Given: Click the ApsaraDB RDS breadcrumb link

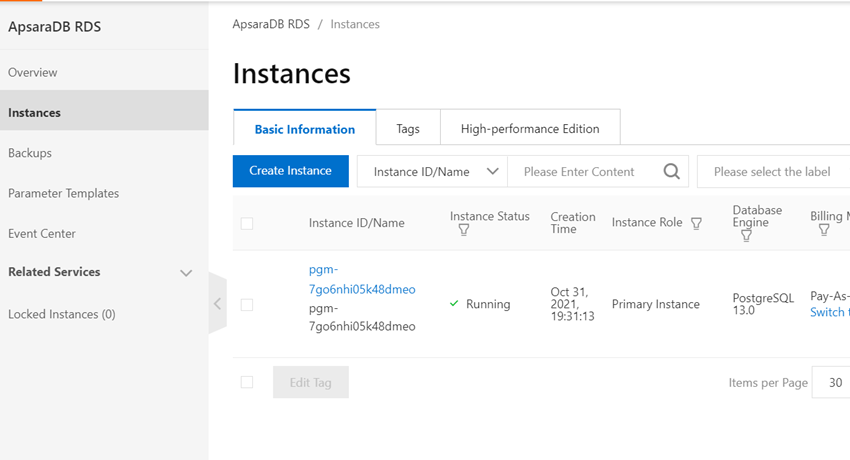Looking at the screenshot, I should (271, 24).
